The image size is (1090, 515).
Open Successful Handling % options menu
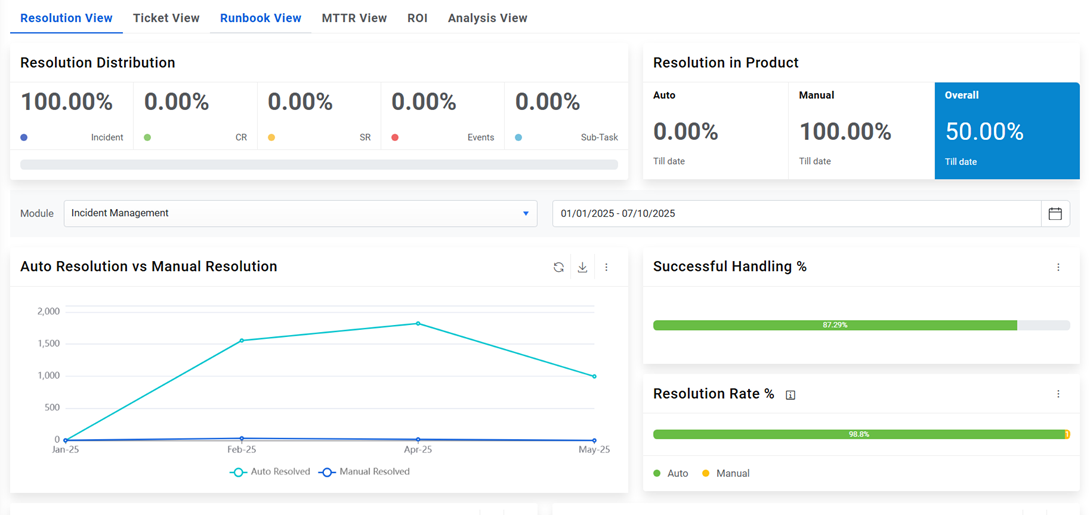[x=1058, y=267]
